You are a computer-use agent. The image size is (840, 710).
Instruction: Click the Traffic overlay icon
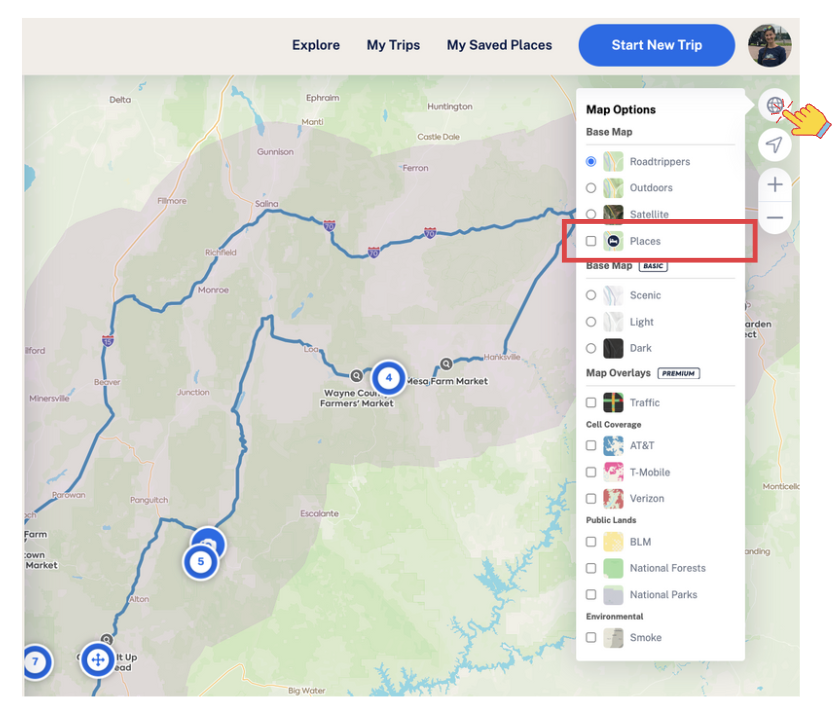click(x=613, y=402)
